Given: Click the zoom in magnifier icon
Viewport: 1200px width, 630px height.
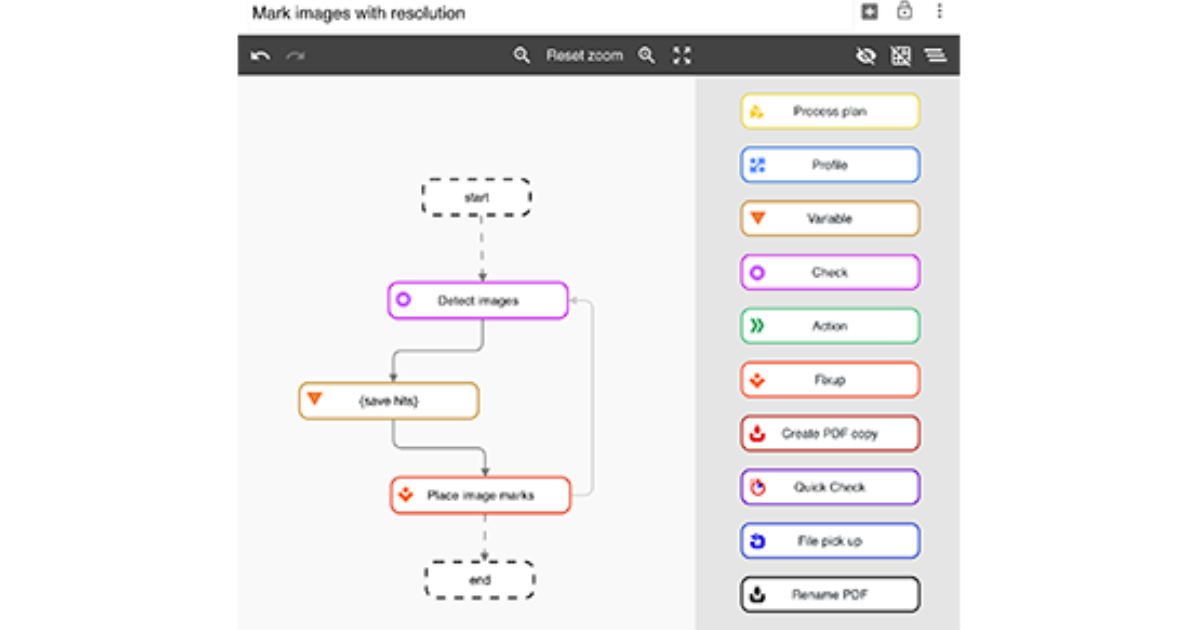Looking at the screenshot, I should 647,56.
